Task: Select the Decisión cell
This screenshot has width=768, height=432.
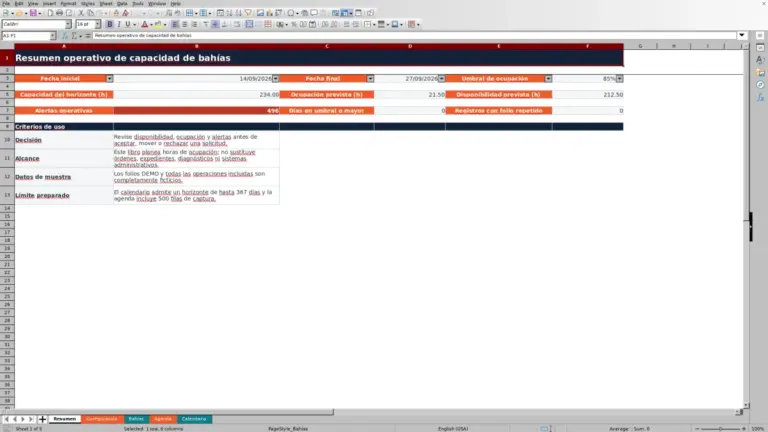Action: click(x=64, y=140)
